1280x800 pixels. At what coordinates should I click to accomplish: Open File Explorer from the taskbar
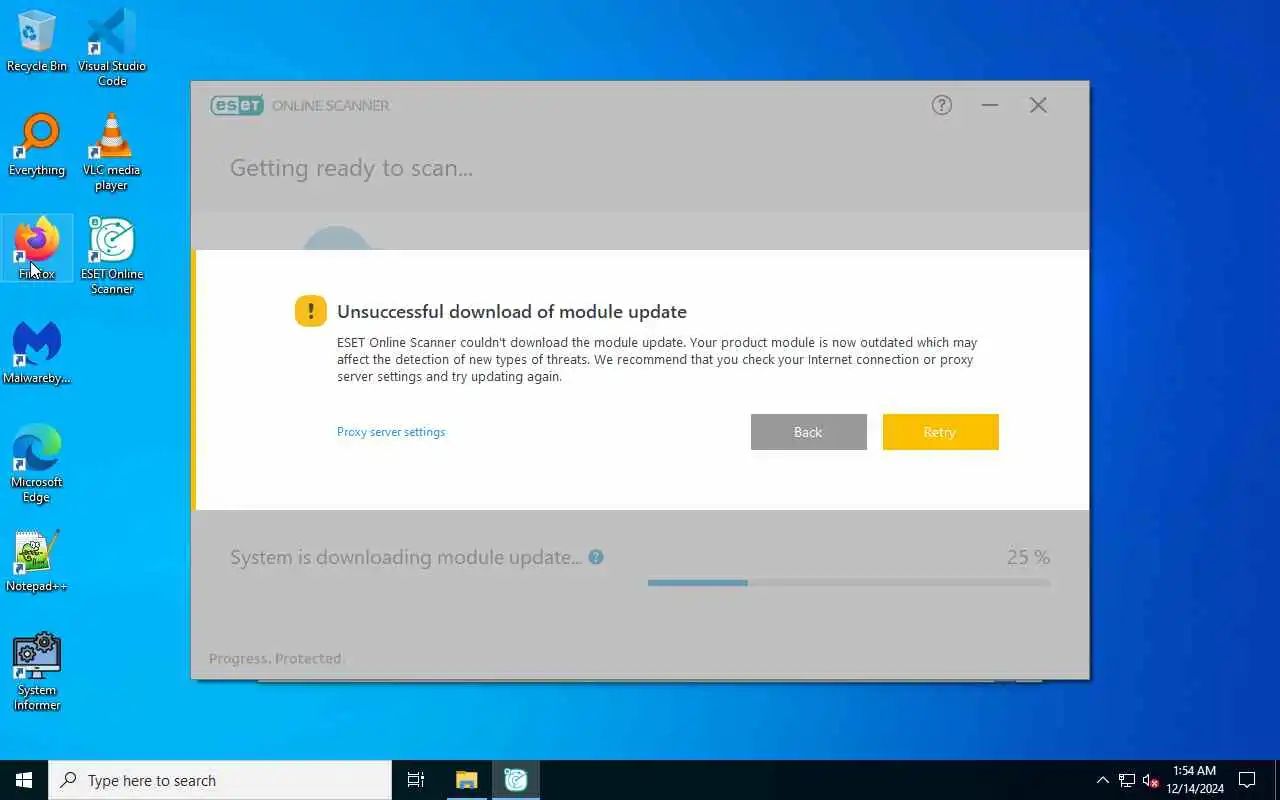coord(467,780)
